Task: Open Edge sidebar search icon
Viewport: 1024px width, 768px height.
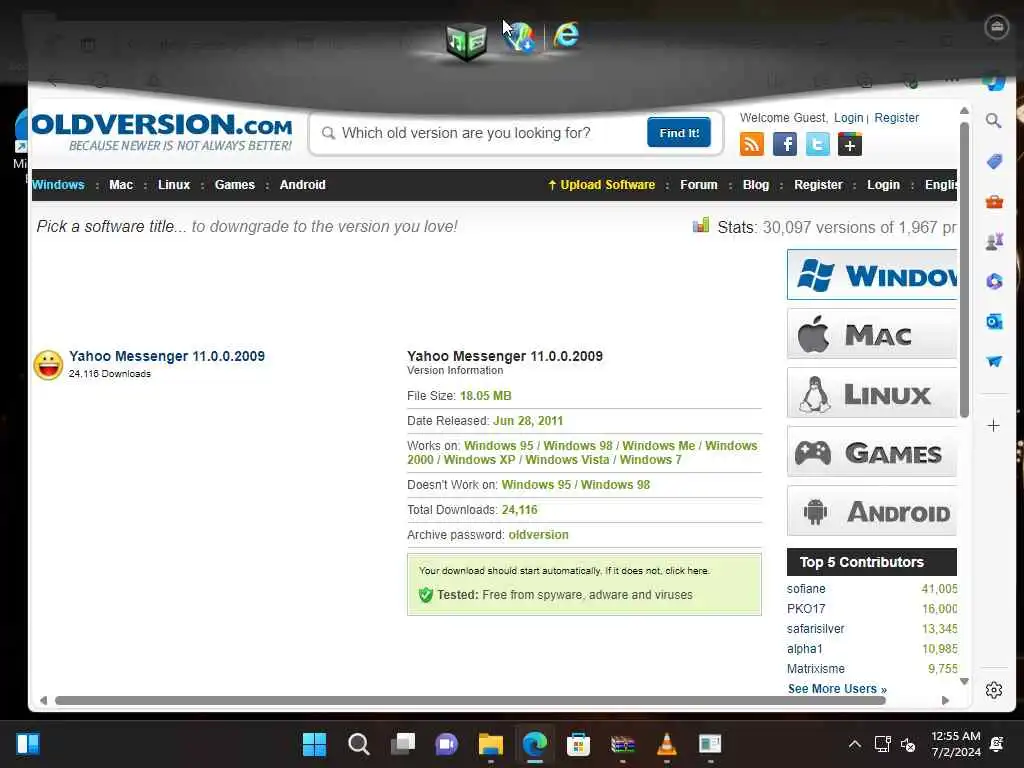Action: 993,121
